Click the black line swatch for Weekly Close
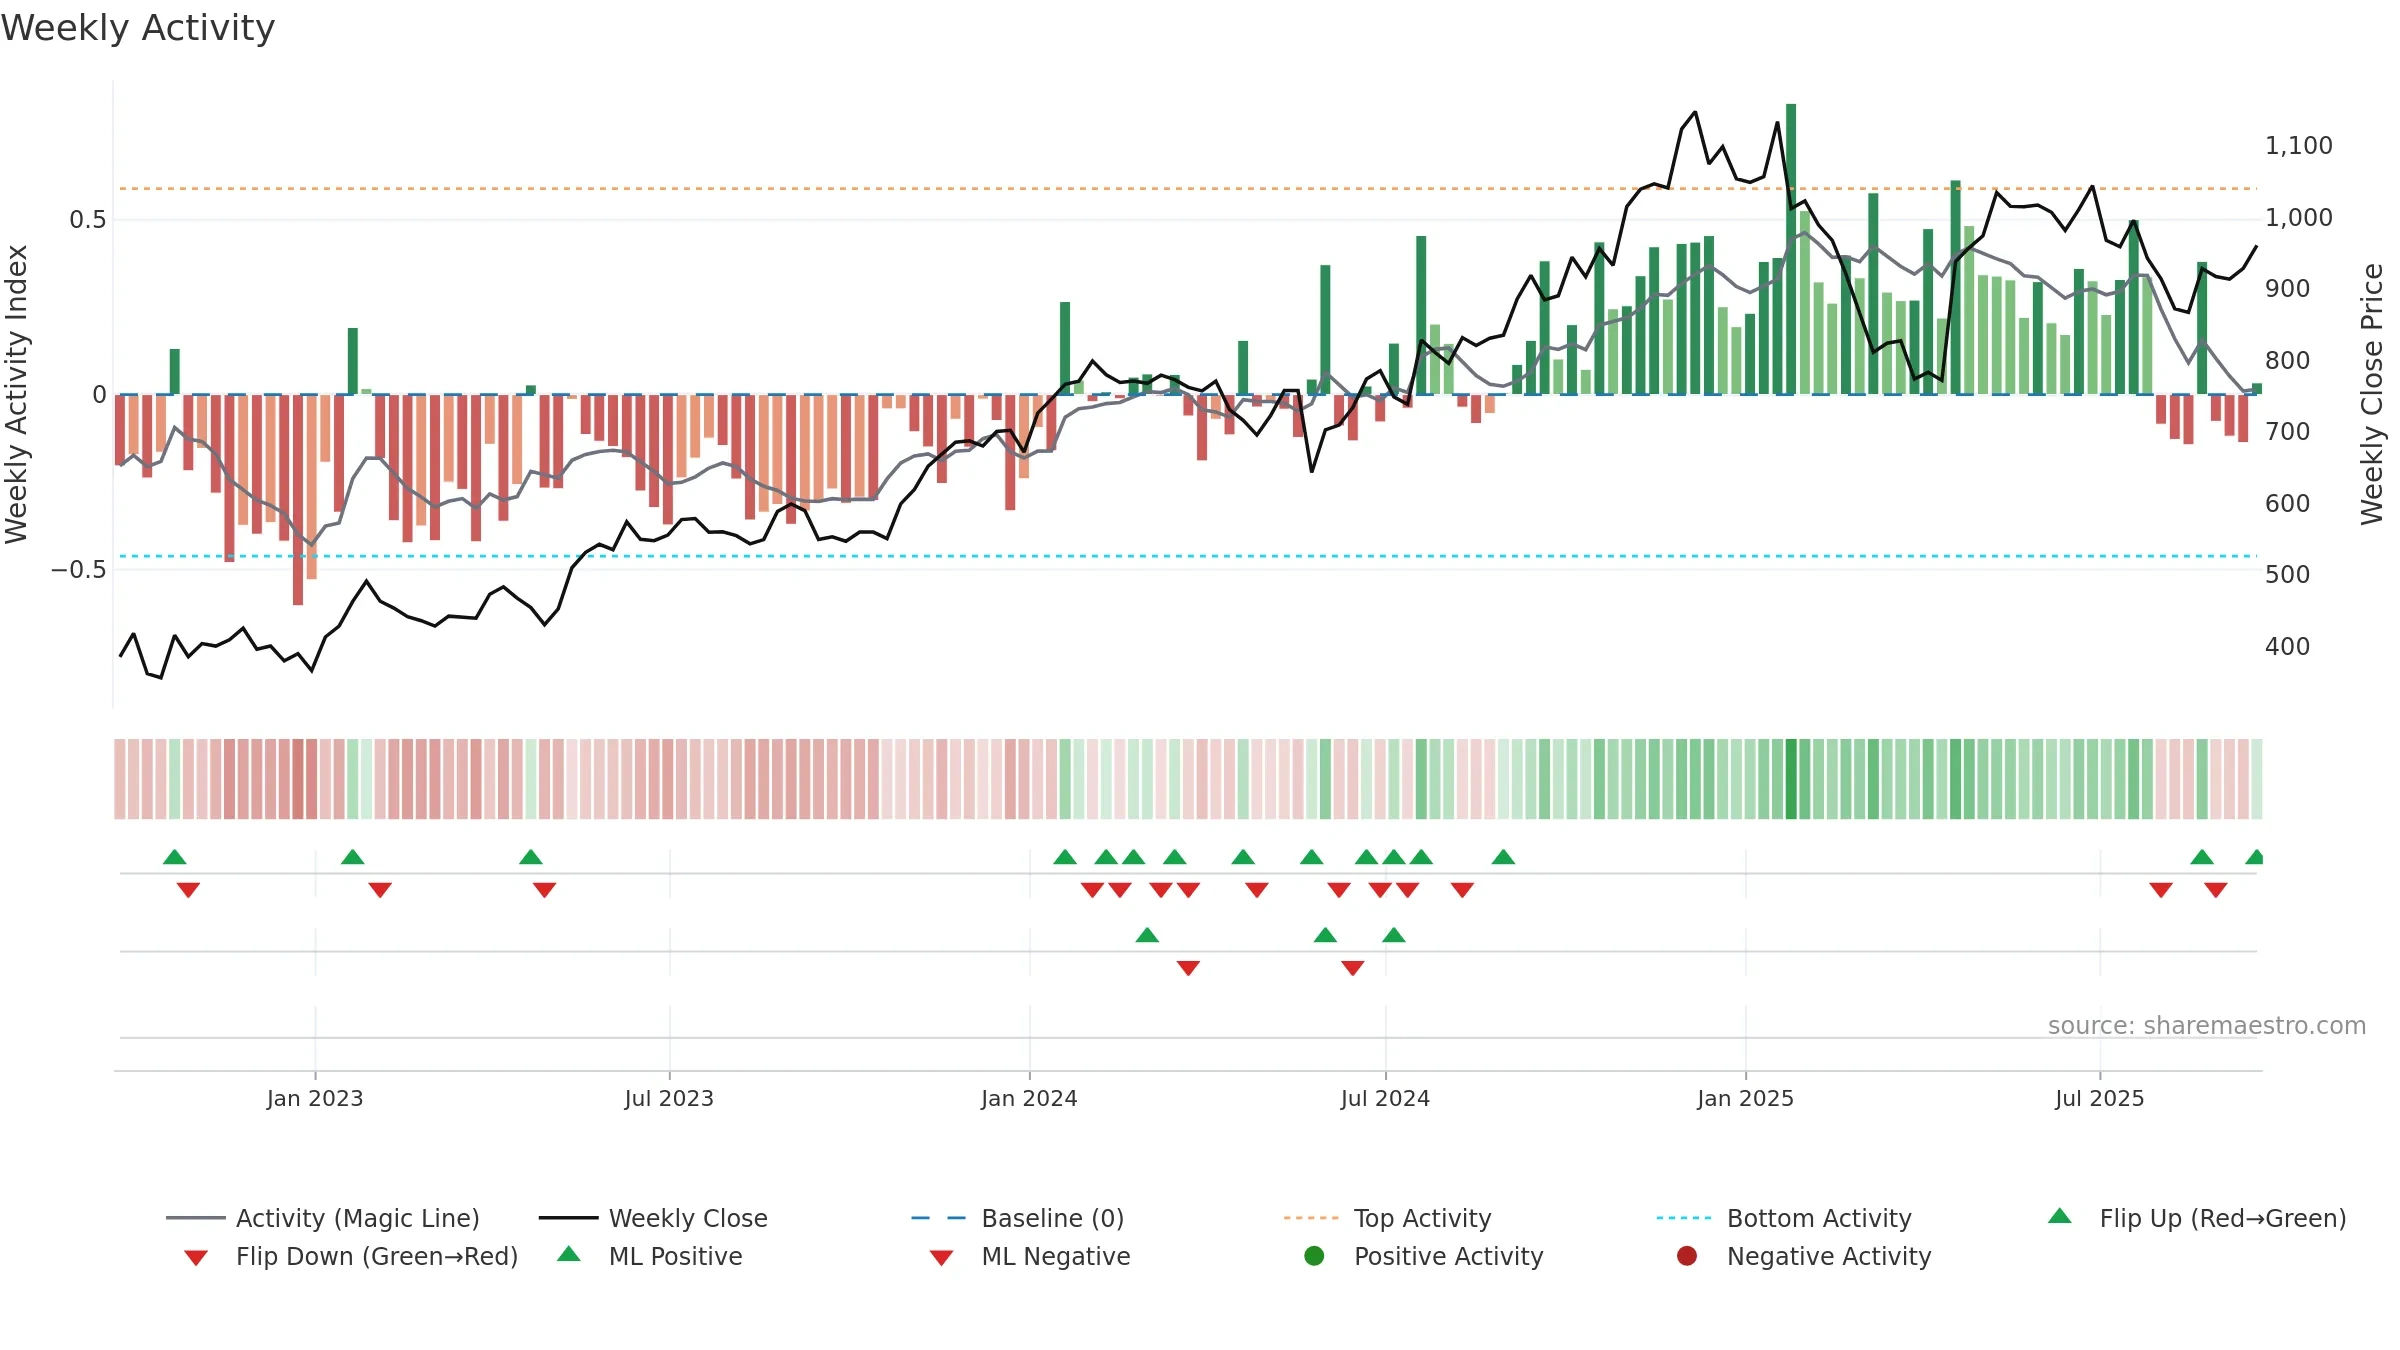Viewport: 2400px width, 1350px height. point(568,1218)
